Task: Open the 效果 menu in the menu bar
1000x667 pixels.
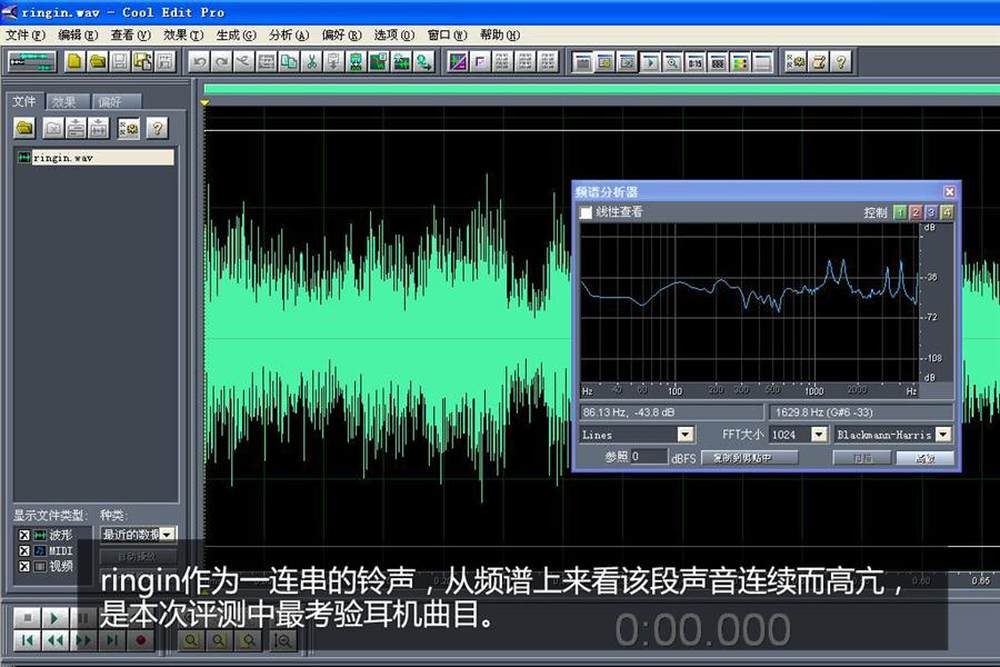Action: click(184, 35)
